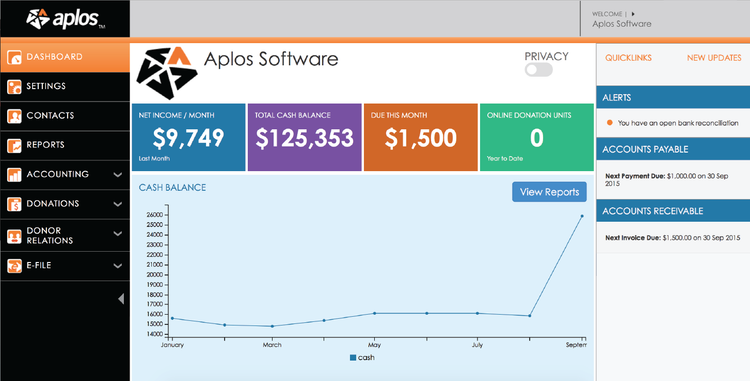Go to Contacts in the sidebar
The width and height of the screenshot is (750, 381).
(65, 116)
